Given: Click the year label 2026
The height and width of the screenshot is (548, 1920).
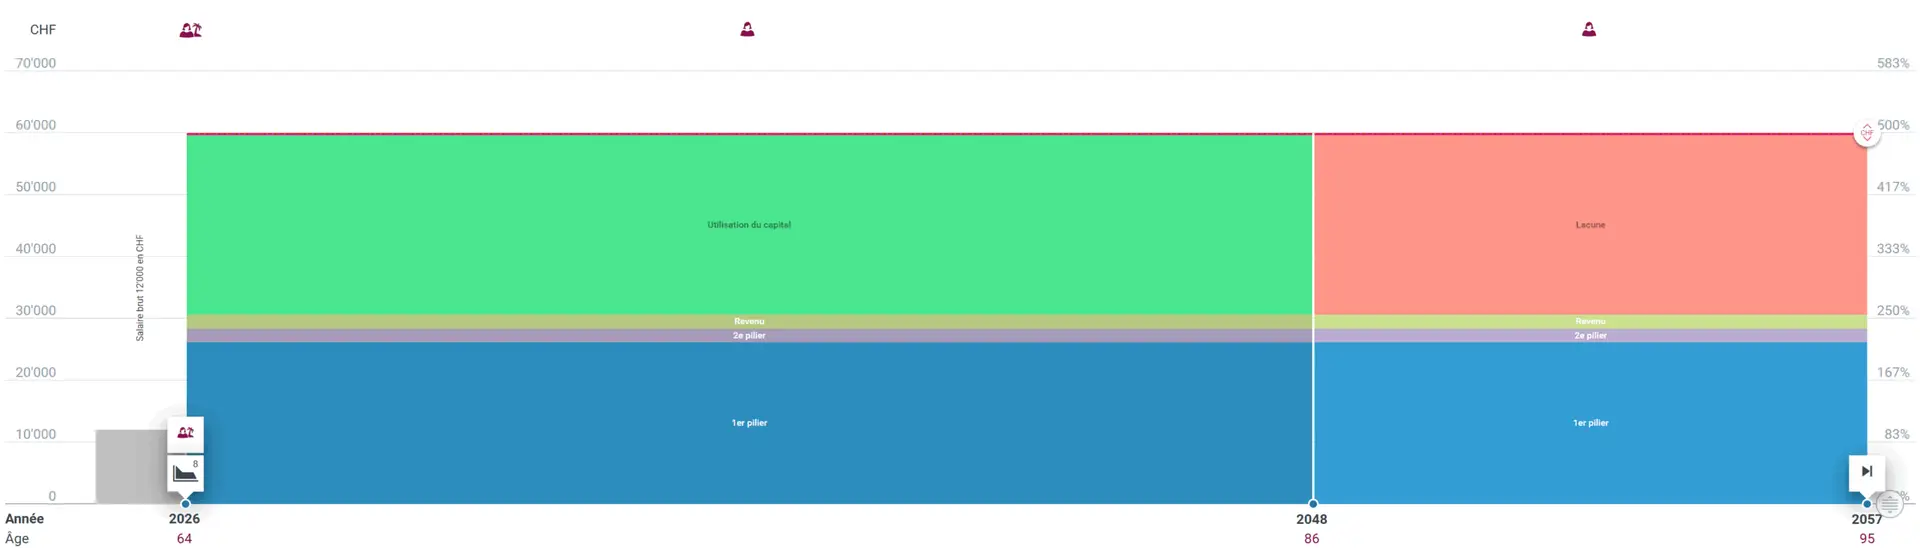Looking at the screenshot, I should pos(184,519).
